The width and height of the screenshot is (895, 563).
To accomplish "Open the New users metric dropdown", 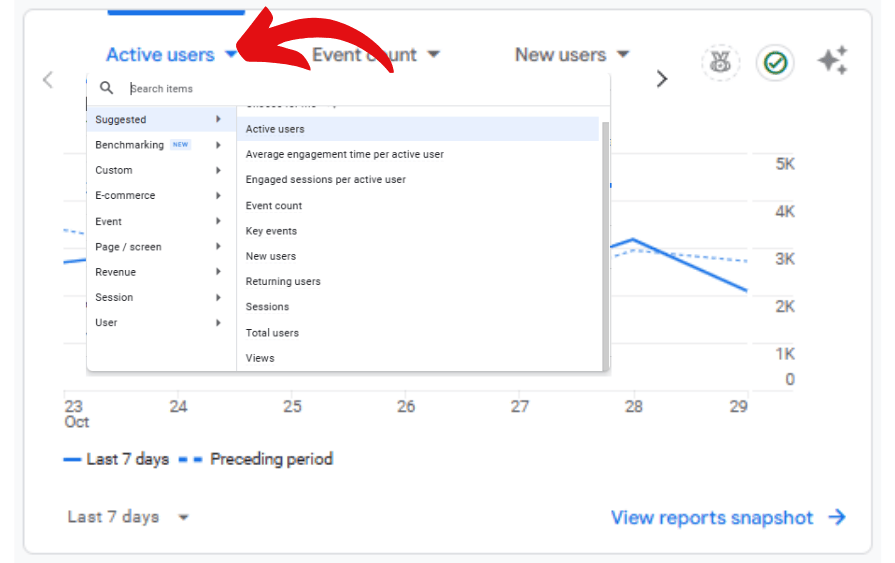I will click(572, 55).
